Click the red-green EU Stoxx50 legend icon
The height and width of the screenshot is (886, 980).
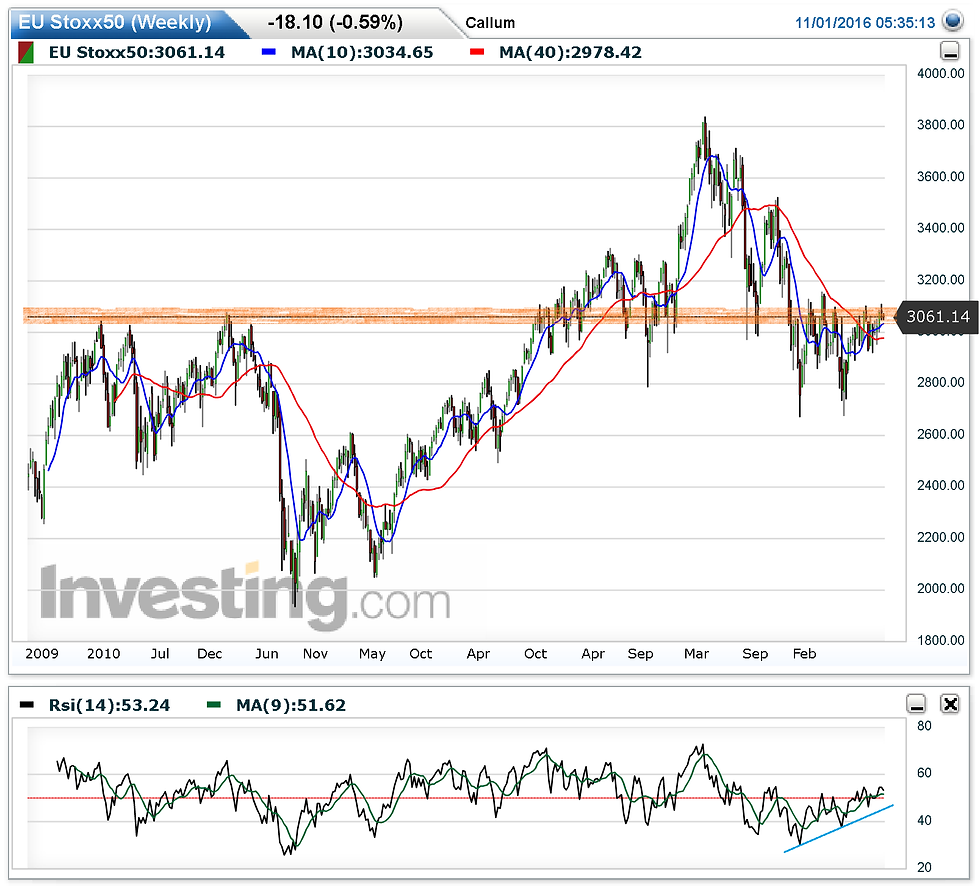26,52
